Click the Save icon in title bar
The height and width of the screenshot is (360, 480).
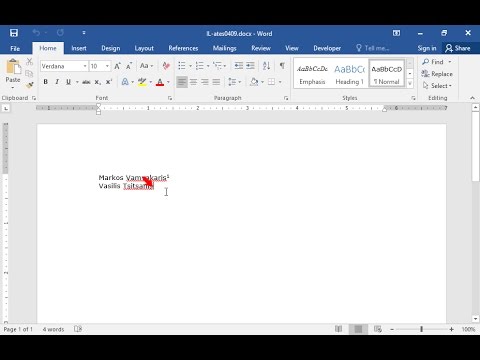click(14, 33)
